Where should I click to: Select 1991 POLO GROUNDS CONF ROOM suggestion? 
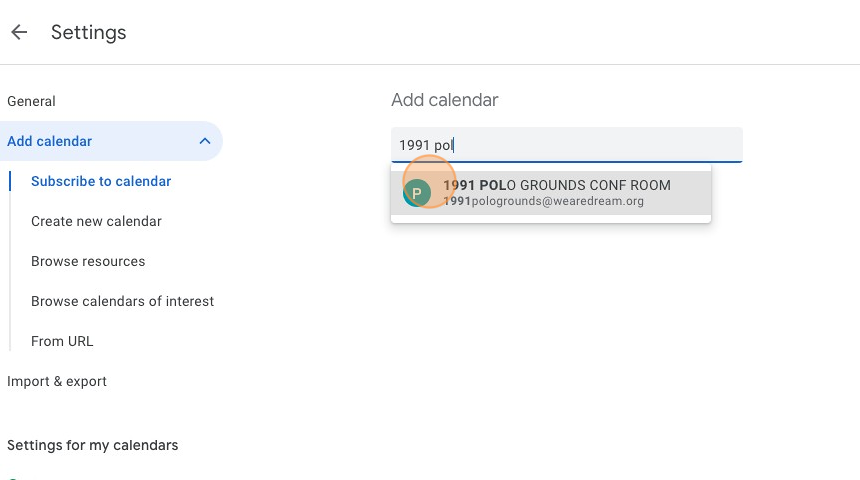[551, 193]
